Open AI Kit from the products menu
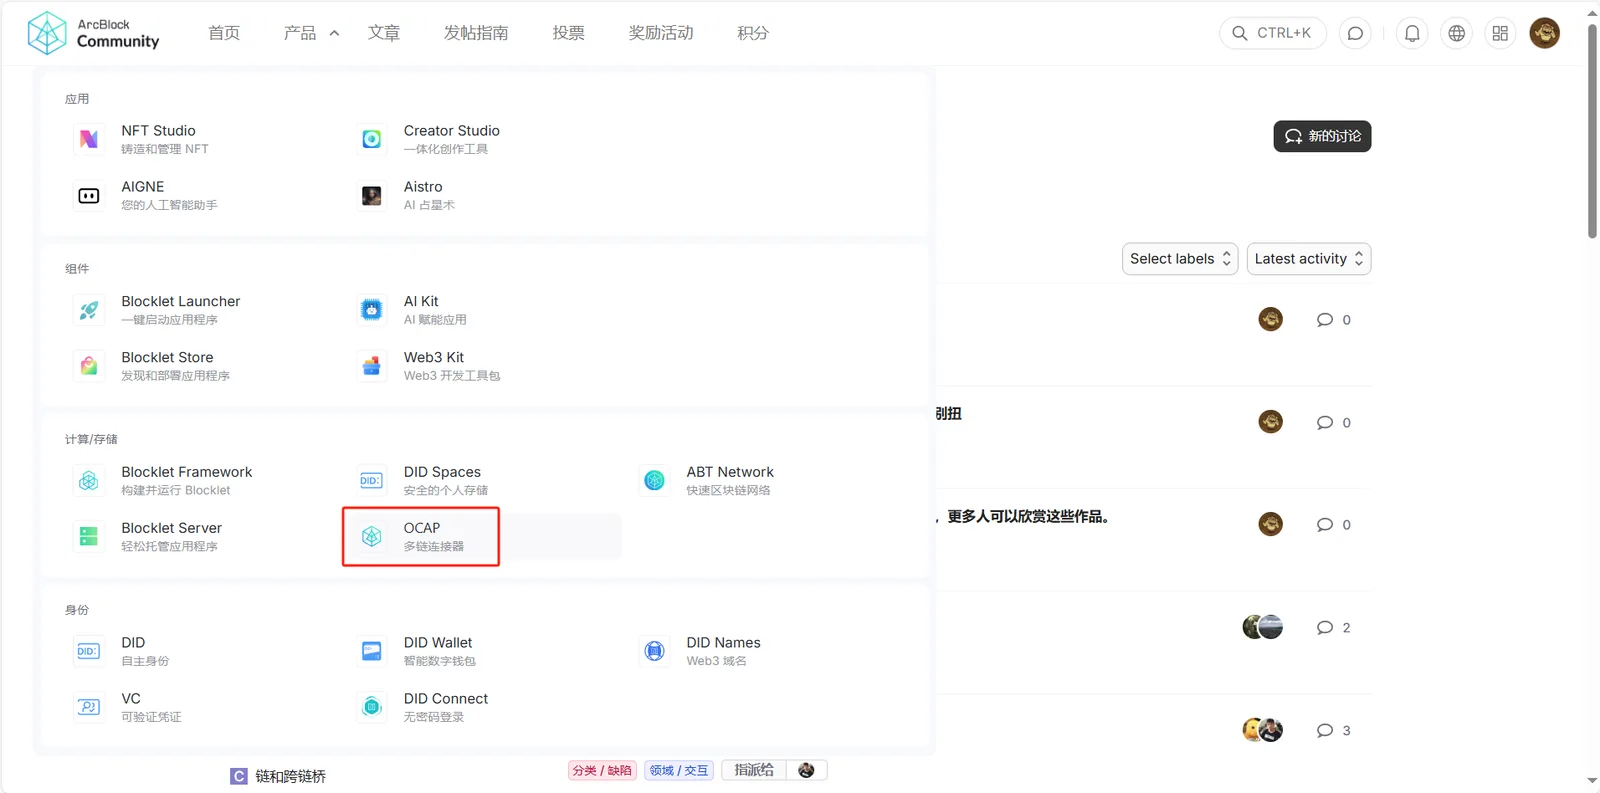The image size is (1600, 793). (x=371, y=310)
